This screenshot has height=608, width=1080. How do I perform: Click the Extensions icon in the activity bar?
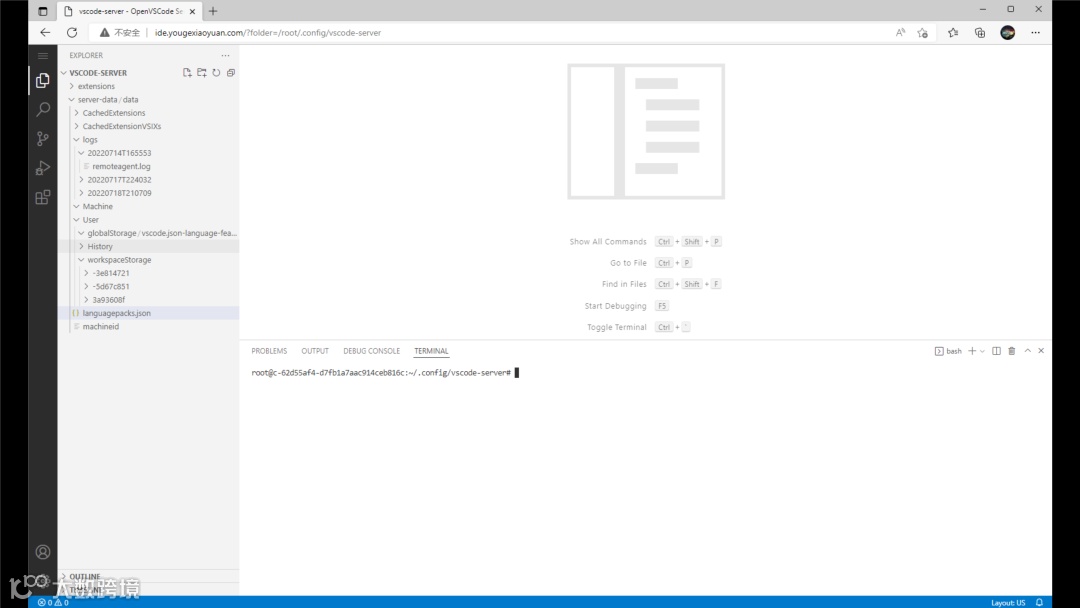click(x=42, y=197)
